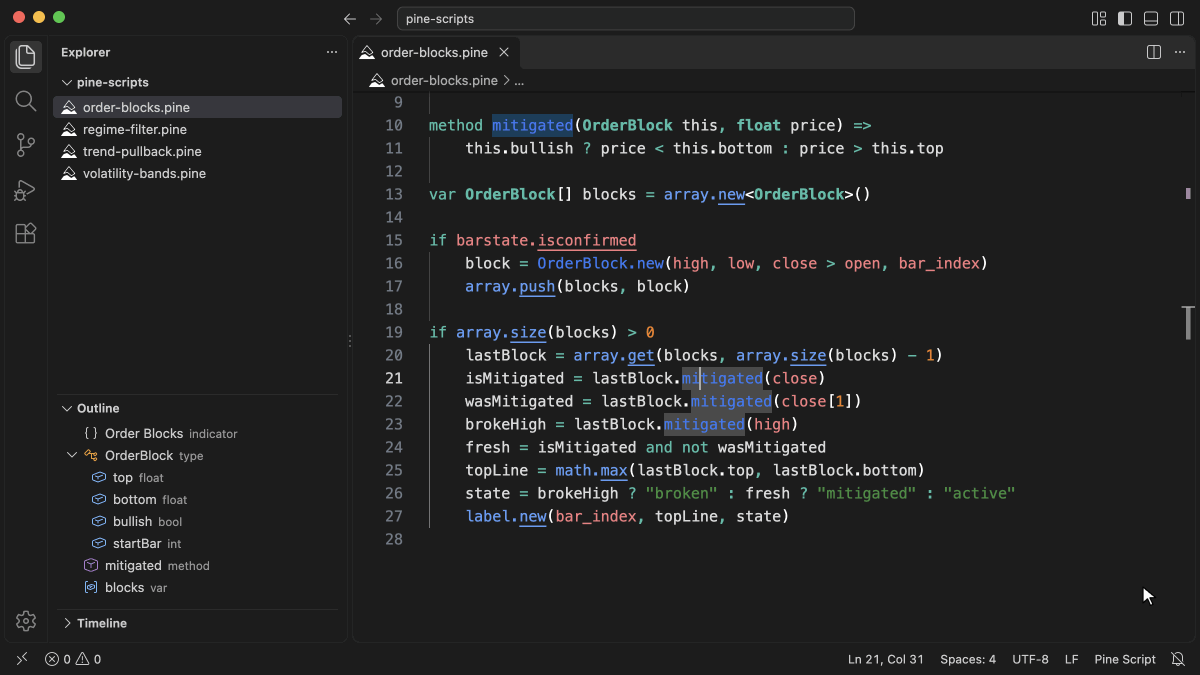The image size is (1200, 675).
Task: Click the "broken" string on line 26
Action: tap(682, 493)
